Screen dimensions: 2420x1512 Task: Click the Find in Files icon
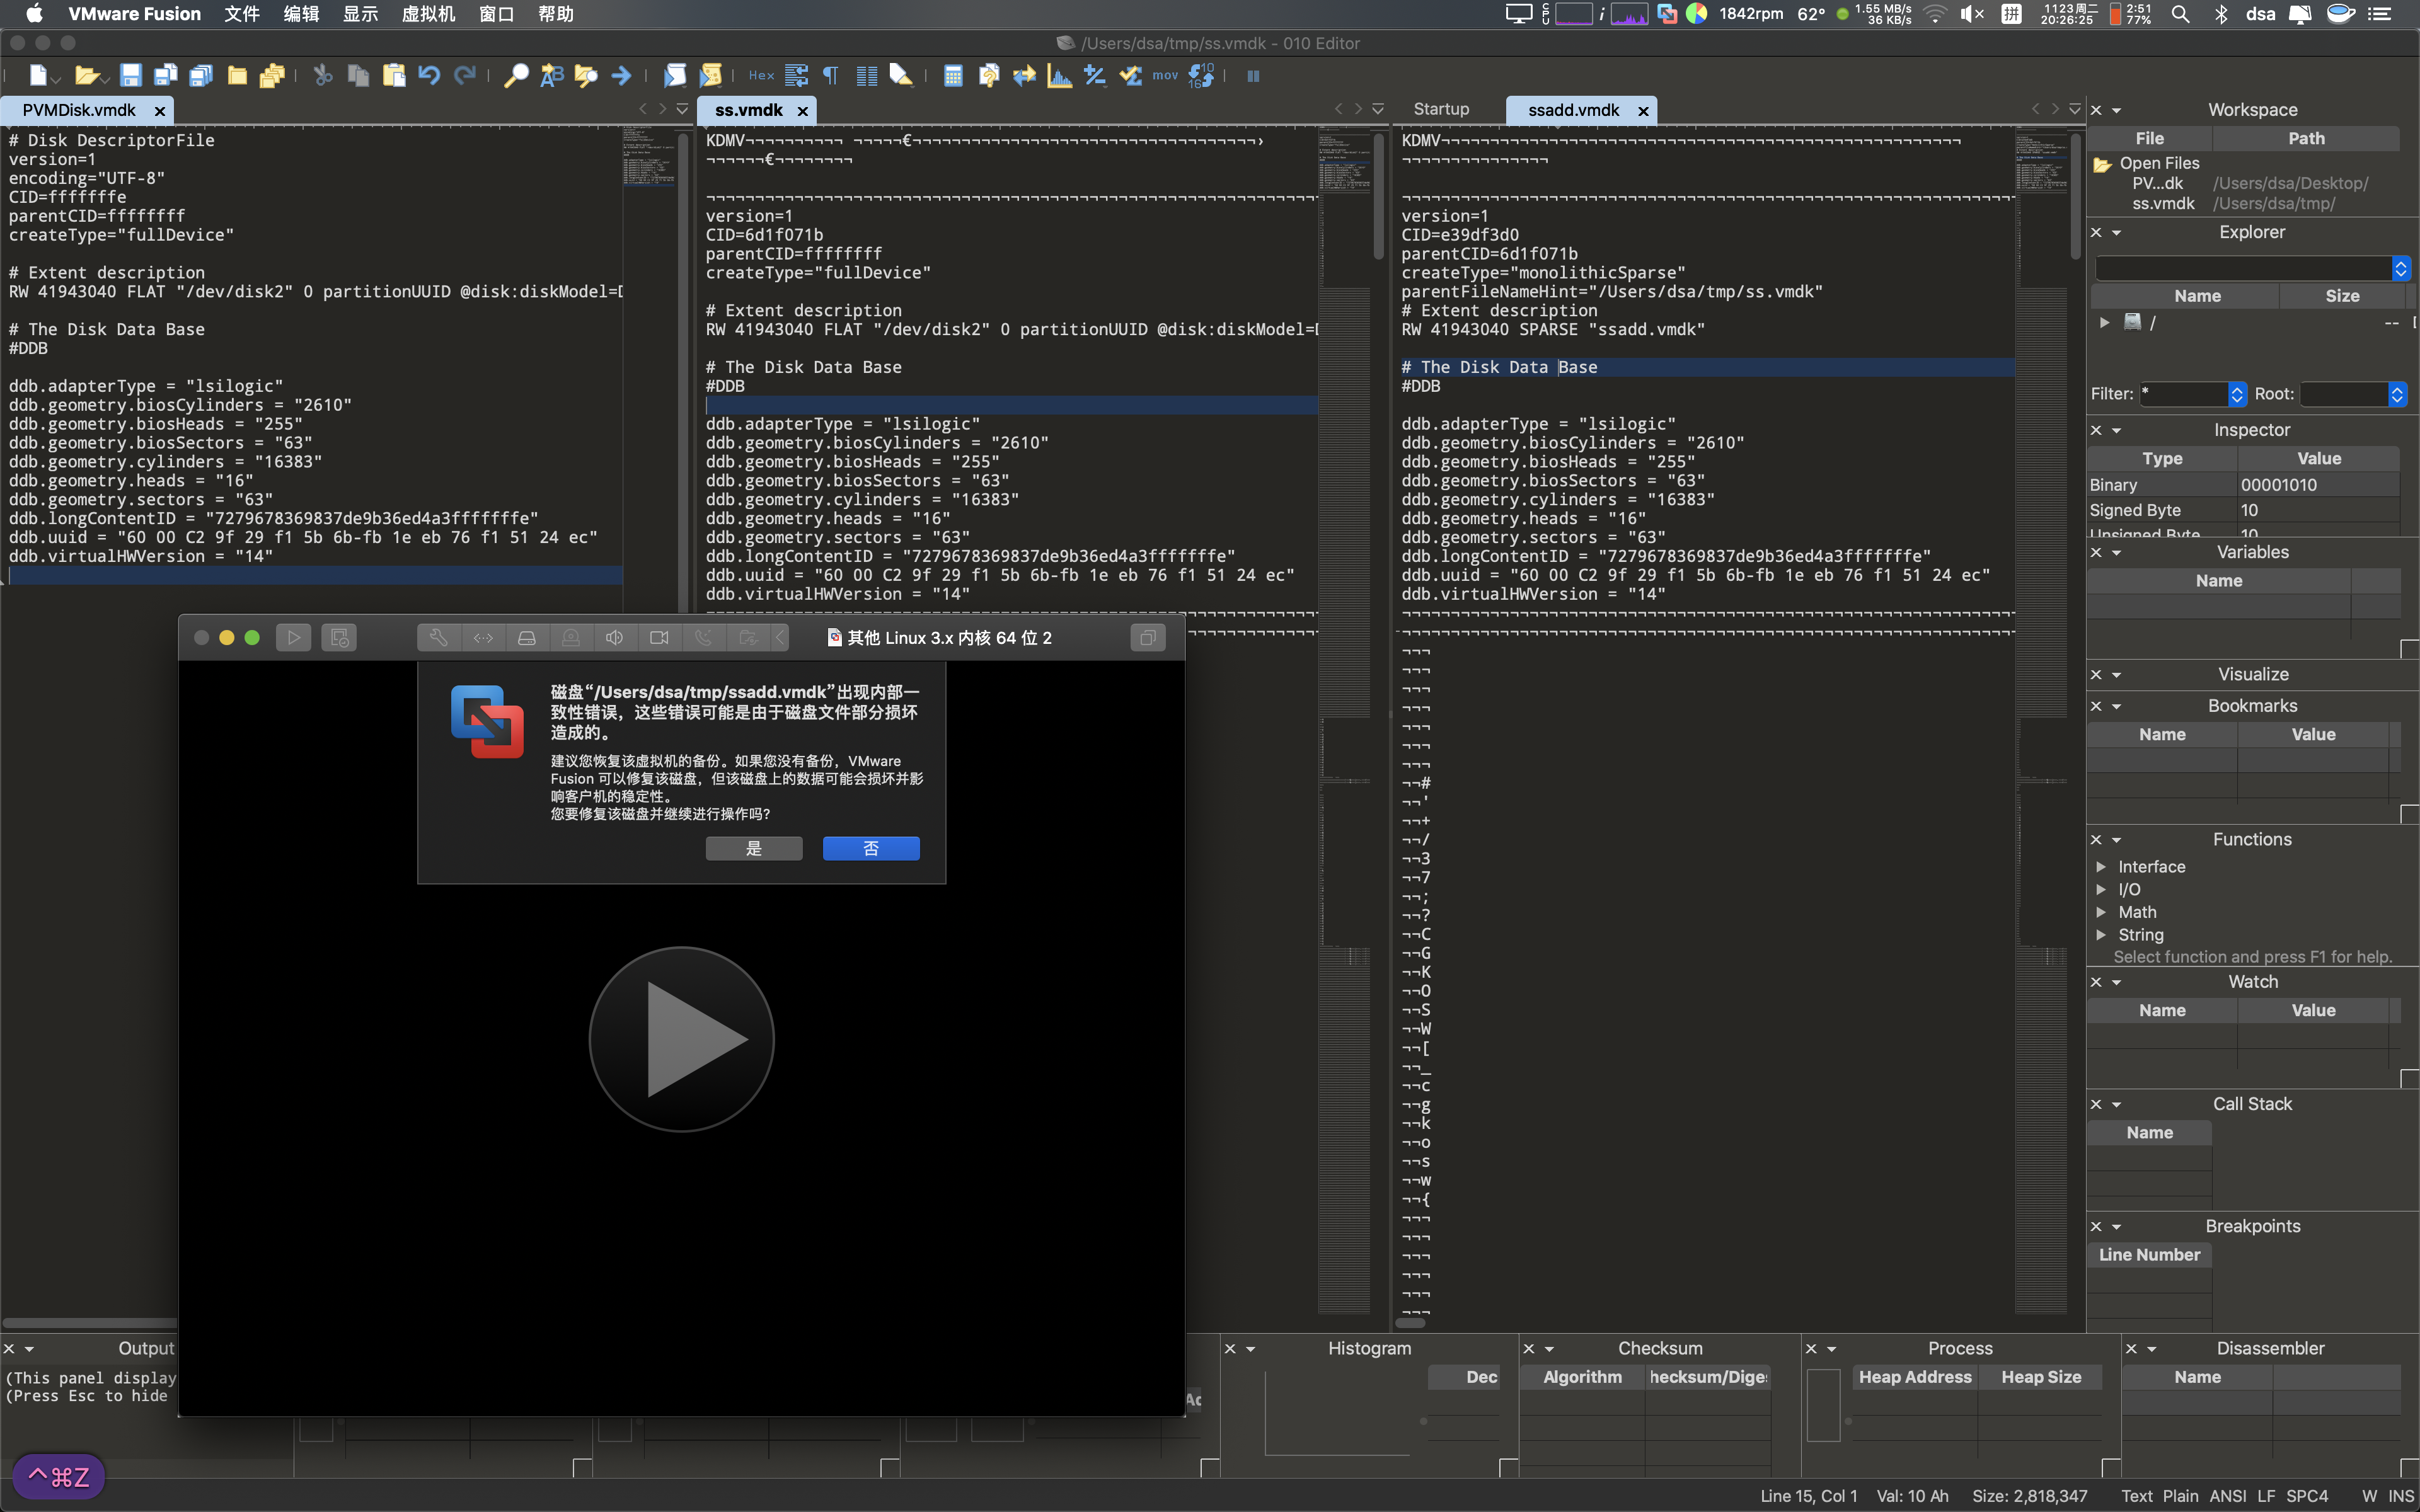click(x=586, y=75)
